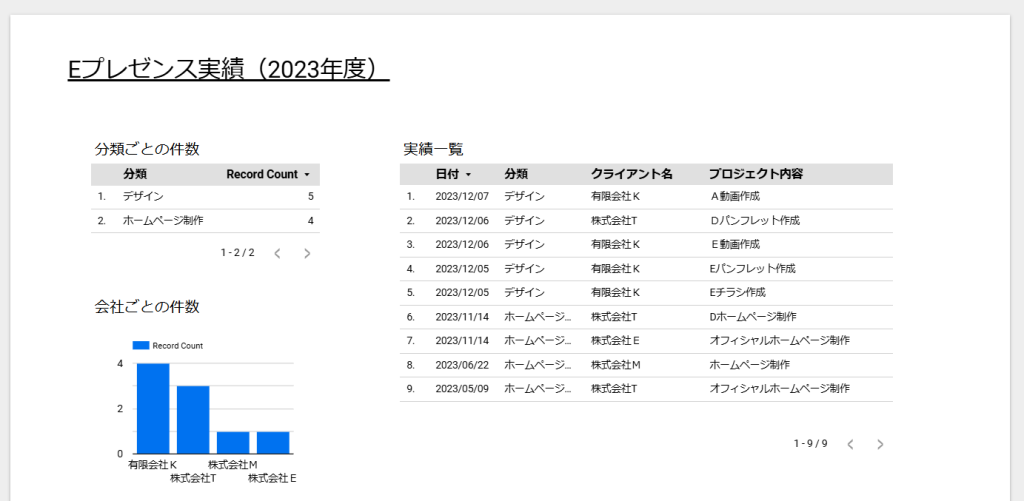Click the 有限会社K bar in chart
Image resolution: width=1024 pixels, height=501 pixels.
coord(153,408)
